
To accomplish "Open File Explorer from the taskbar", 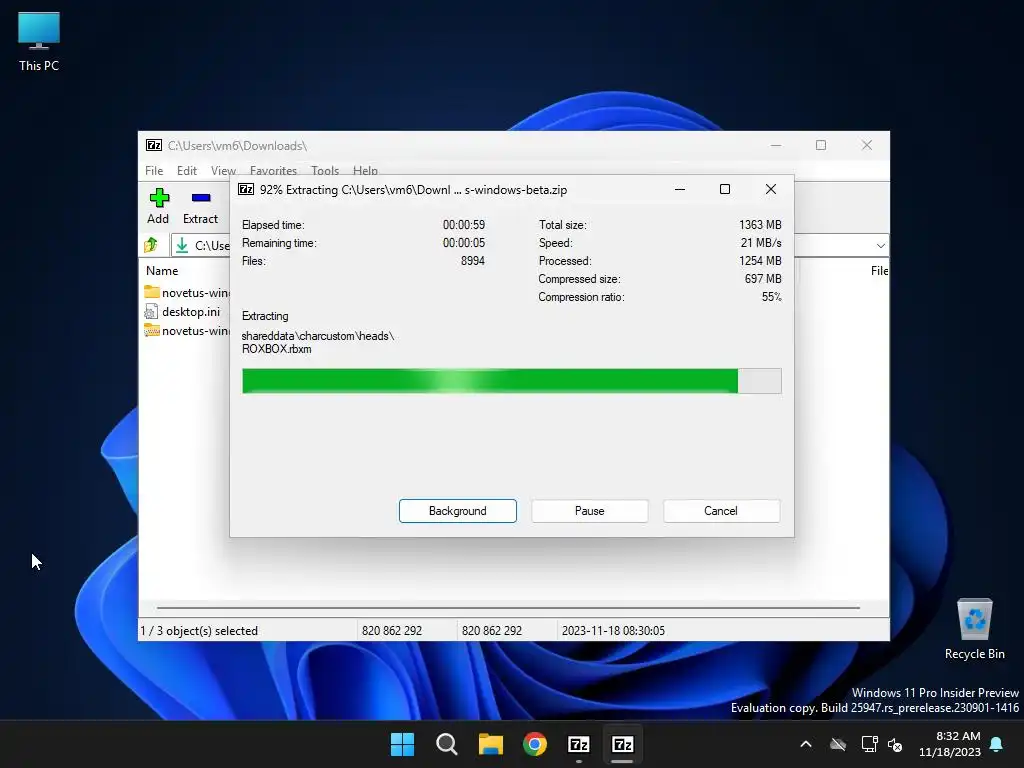I will coord(490,744).
